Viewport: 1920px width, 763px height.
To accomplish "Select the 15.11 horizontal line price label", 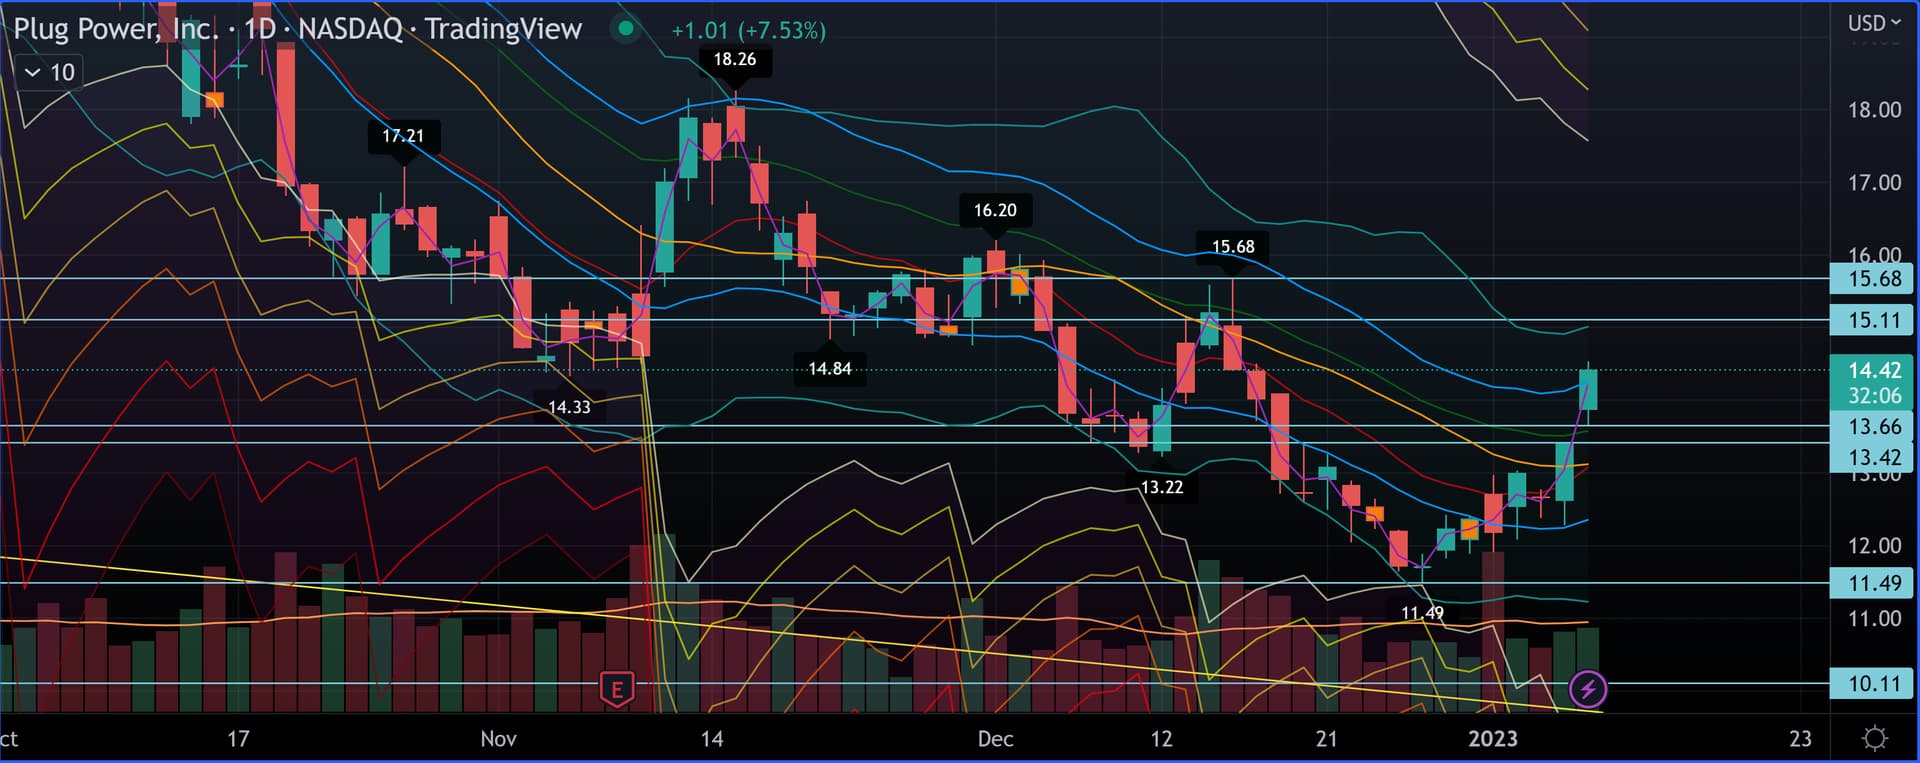I will tap(1872, 320).
